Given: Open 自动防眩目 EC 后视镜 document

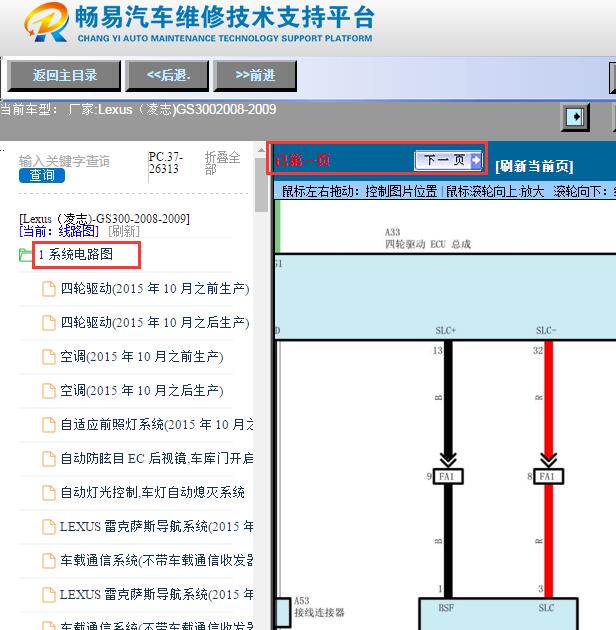Looking at the screenshot, I should click(x=157, y=458).
